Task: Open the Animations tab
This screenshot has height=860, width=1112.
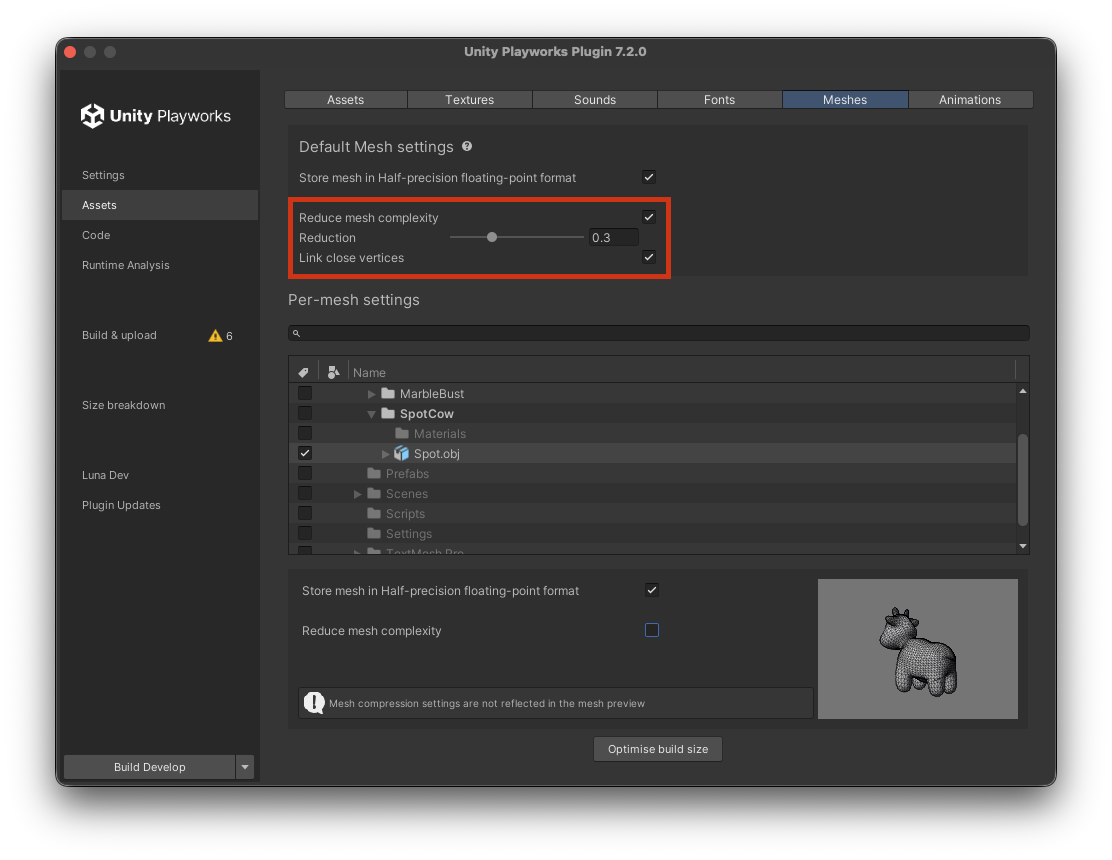Action: click(969, 100)
